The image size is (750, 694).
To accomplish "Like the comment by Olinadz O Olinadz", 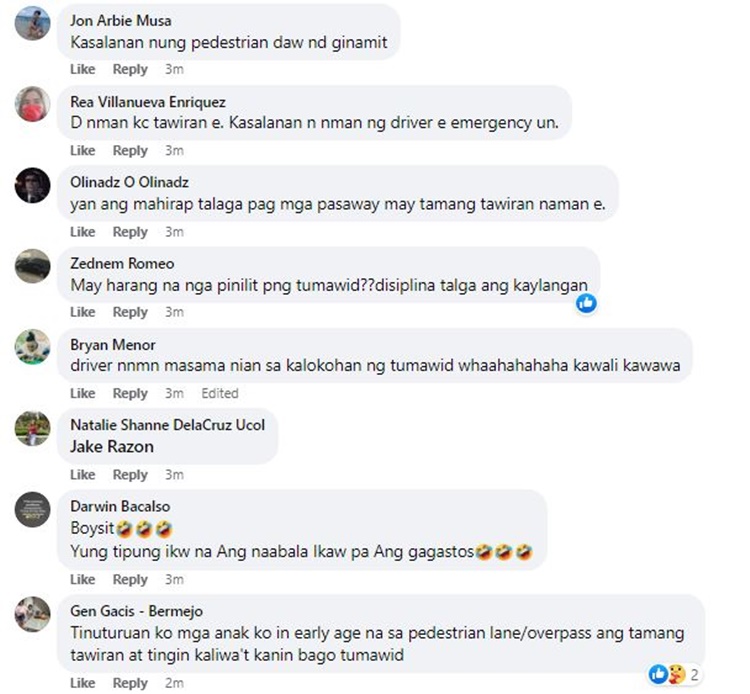I will (x=82, y=232).
